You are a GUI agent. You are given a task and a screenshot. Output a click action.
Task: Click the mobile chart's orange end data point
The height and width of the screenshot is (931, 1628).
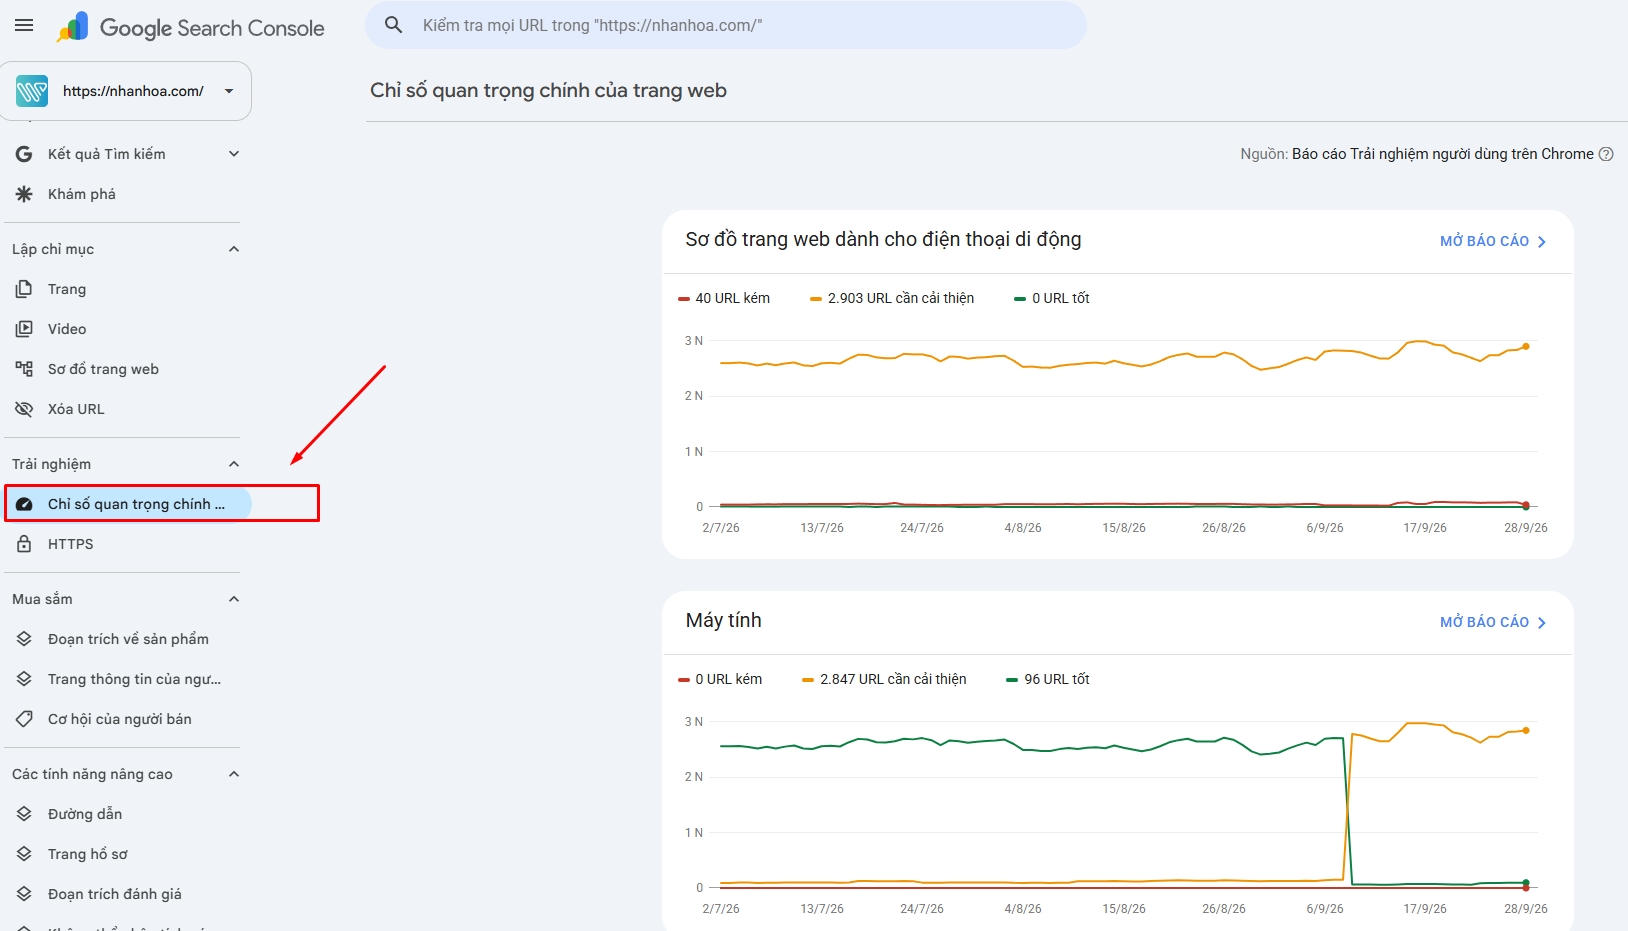coord(1526,347)
